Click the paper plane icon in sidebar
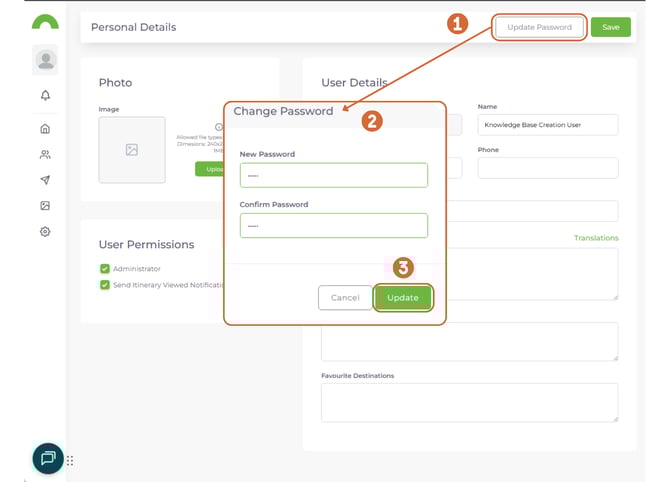The image size is (670, 482). 45,180
